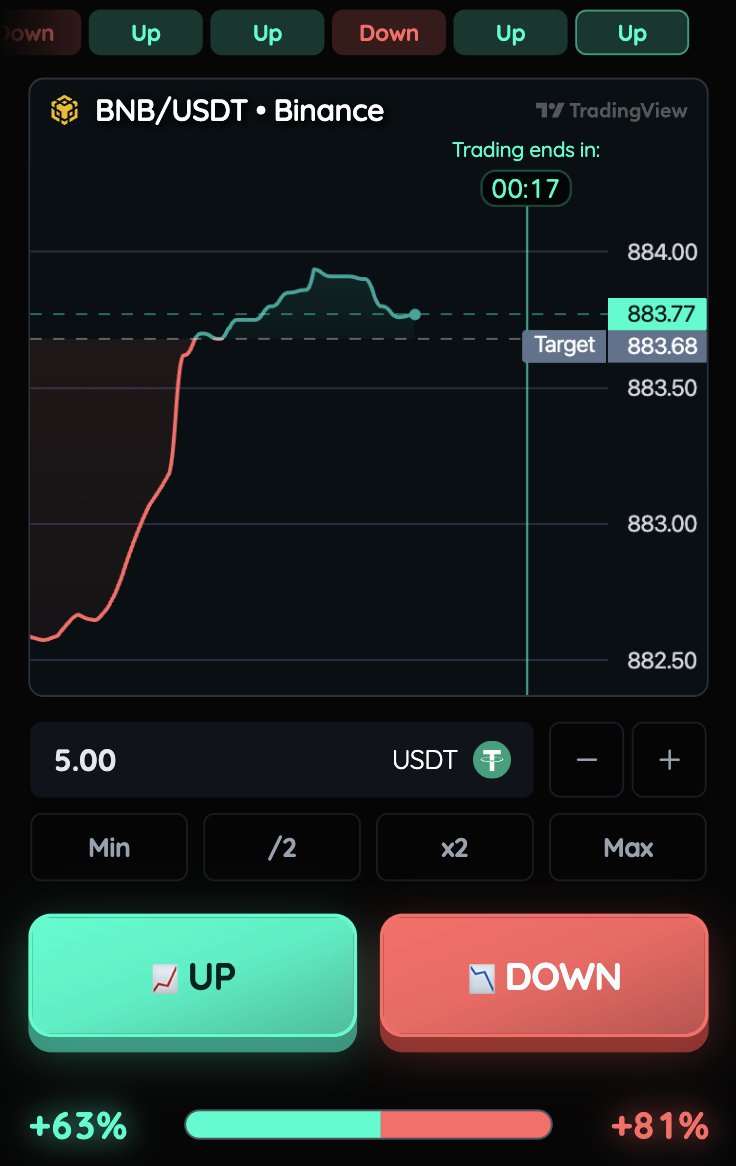
Task: Click the BNB coin logo icon
Action: (64, 111)
